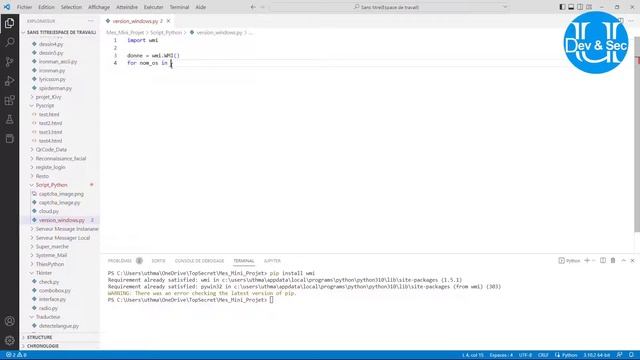
Task: Expand the Reconnaissance_facial folder
Action: (60, 158)
